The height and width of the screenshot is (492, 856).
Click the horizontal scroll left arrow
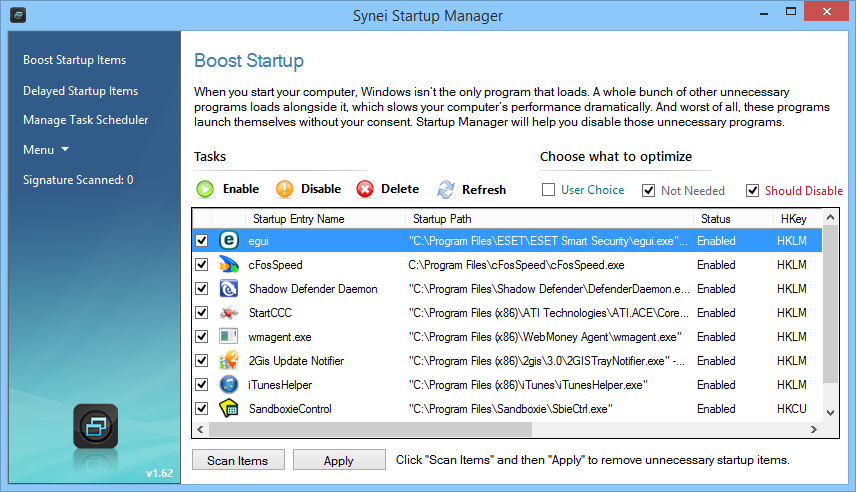click(x=200, y=430)
